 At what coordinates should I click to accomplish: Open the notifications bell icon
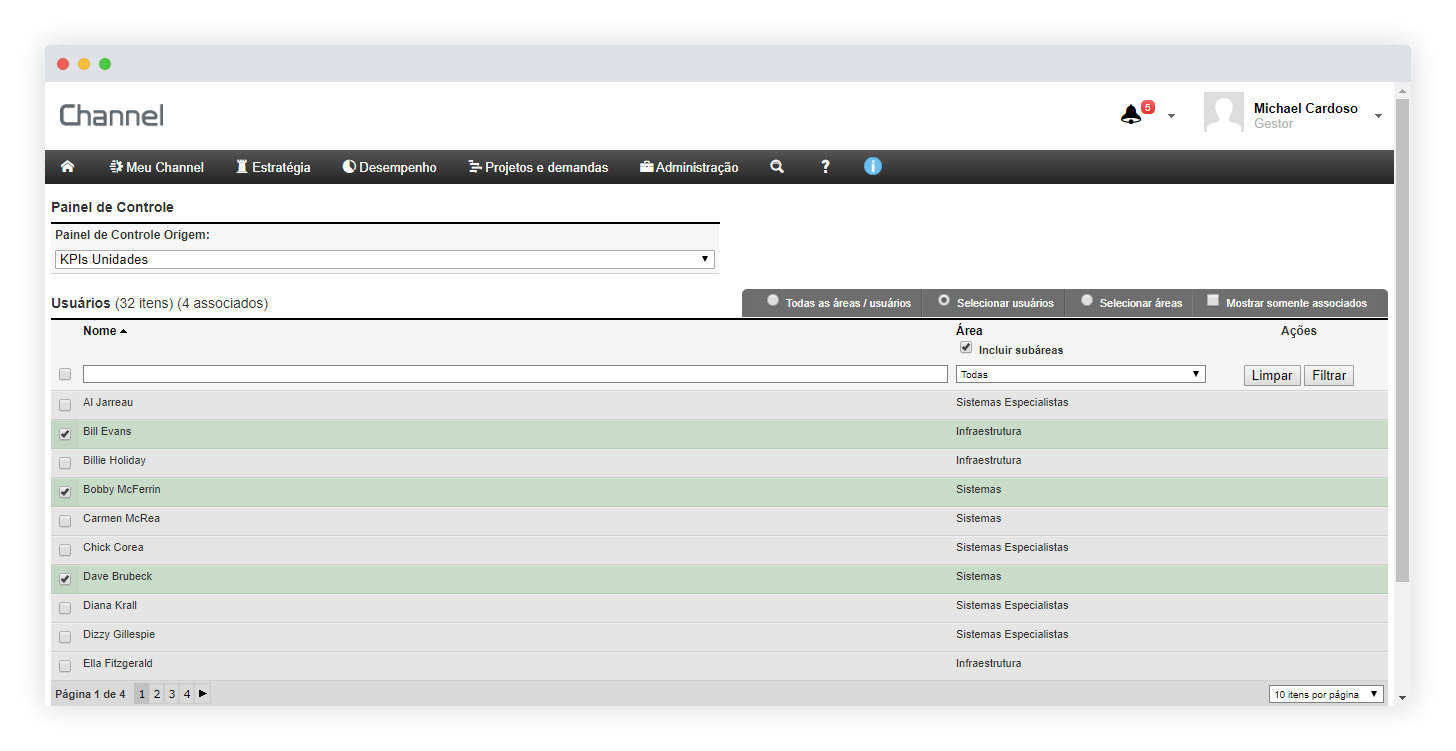point(1131,114)
